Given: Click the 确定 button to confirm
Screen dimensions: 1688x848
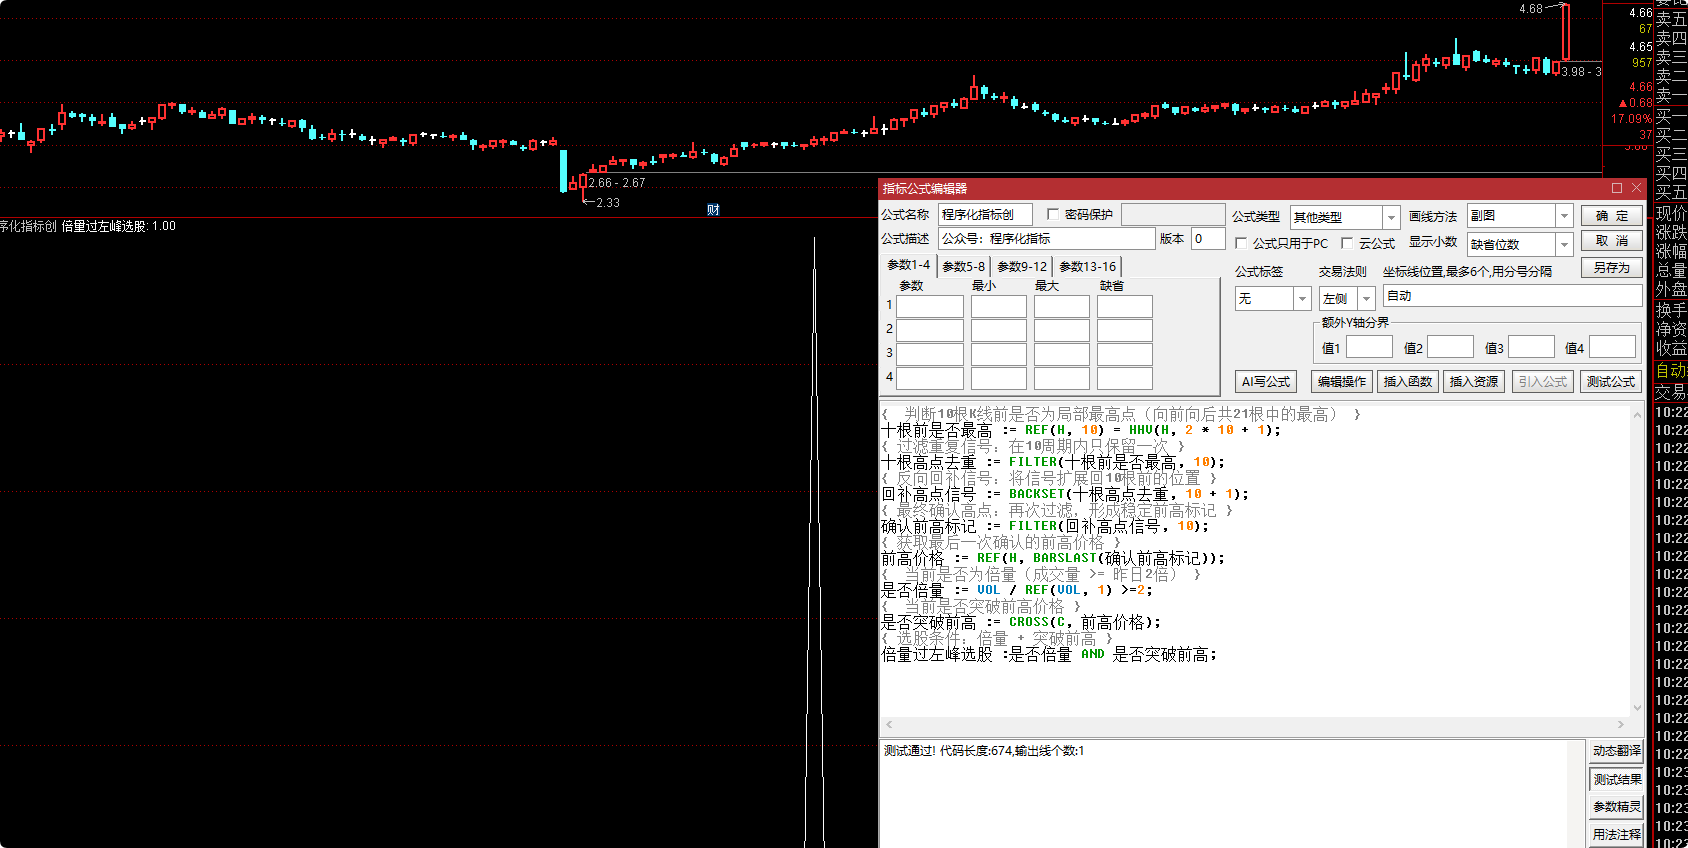Looking at the screenshot, I should [x=1611, y=216].
